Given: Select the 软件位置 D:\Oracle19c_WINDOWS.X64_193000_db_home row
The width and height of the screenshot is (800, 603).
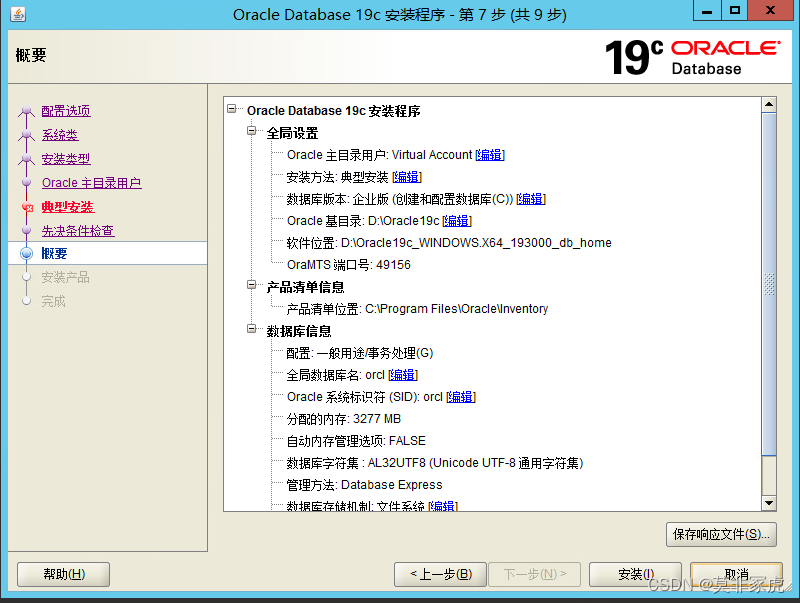Looking at the screenshot, I should (449, 243).
